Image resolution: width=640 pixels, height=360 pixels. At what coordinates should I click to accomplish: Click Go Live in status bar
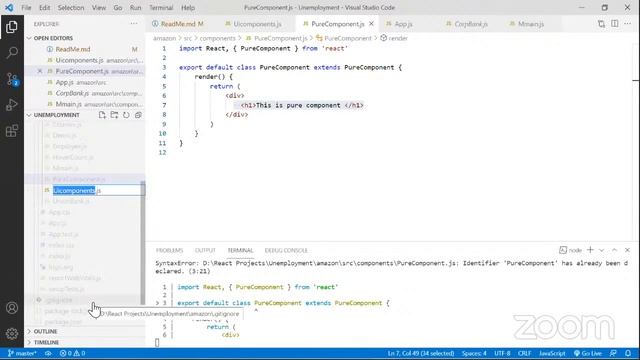[588, 353]
